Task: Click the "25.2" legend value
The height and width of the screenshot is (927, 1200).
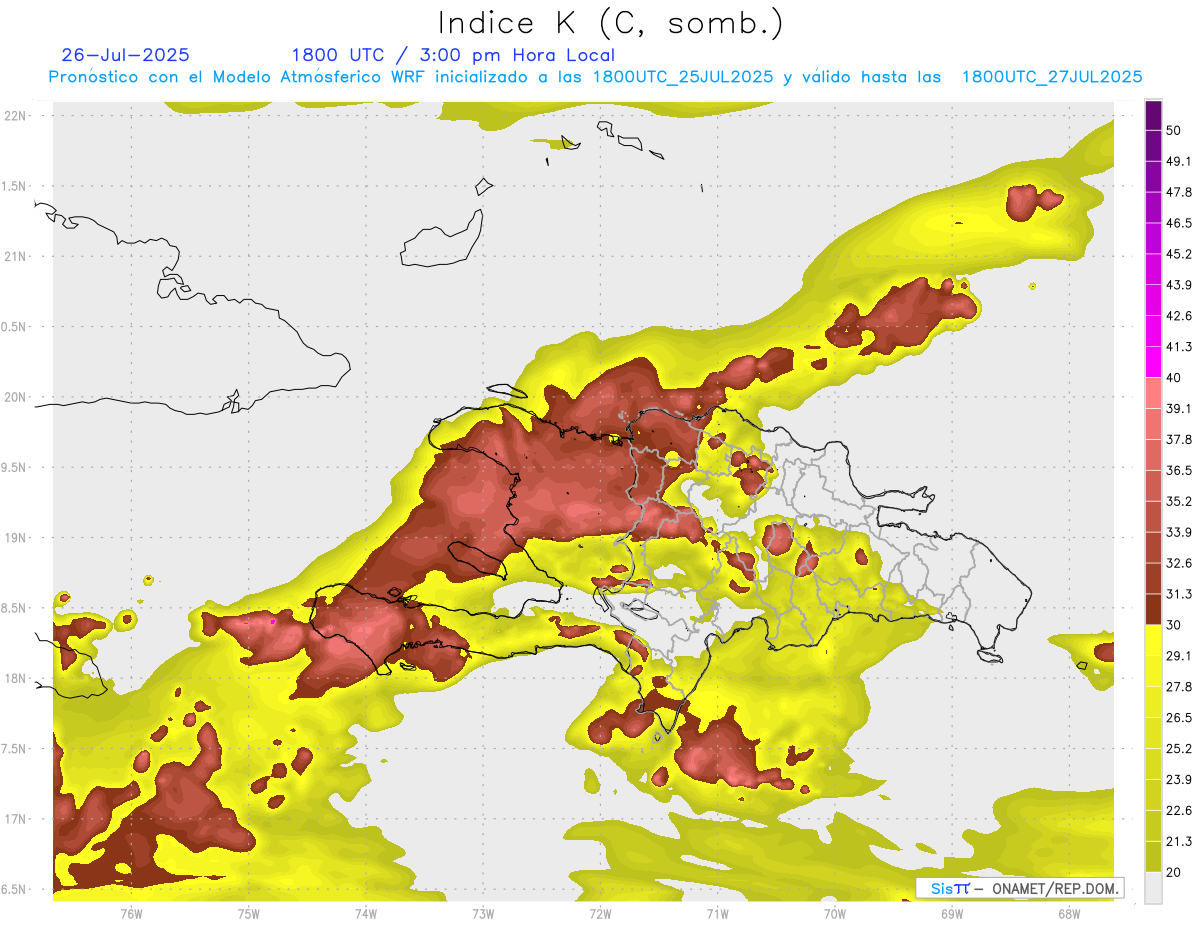Action: point(1179,748)
